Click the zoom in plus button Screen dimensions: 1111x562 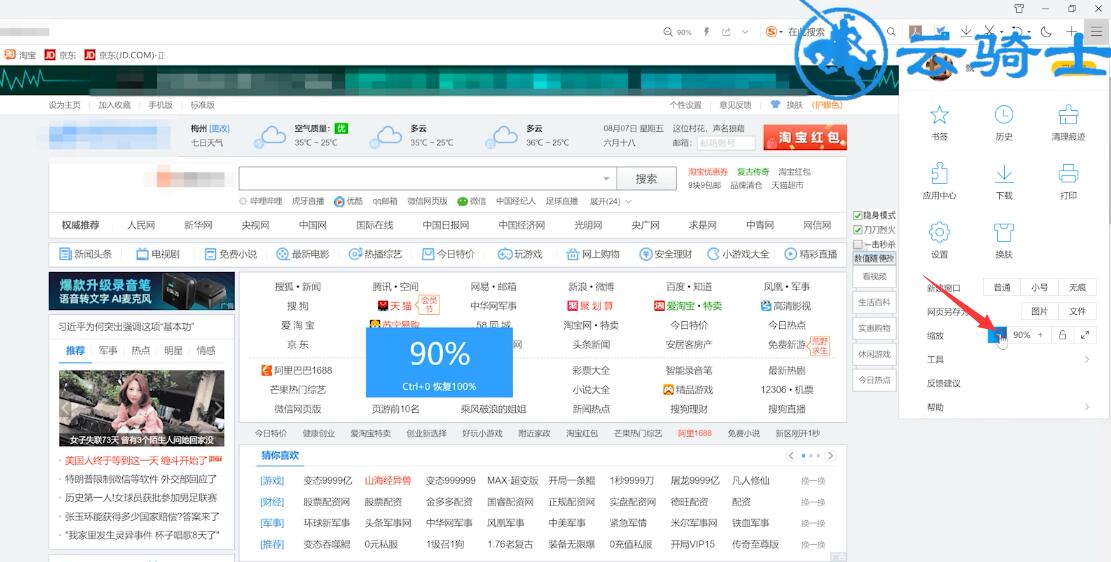[x=1040, y=335]
